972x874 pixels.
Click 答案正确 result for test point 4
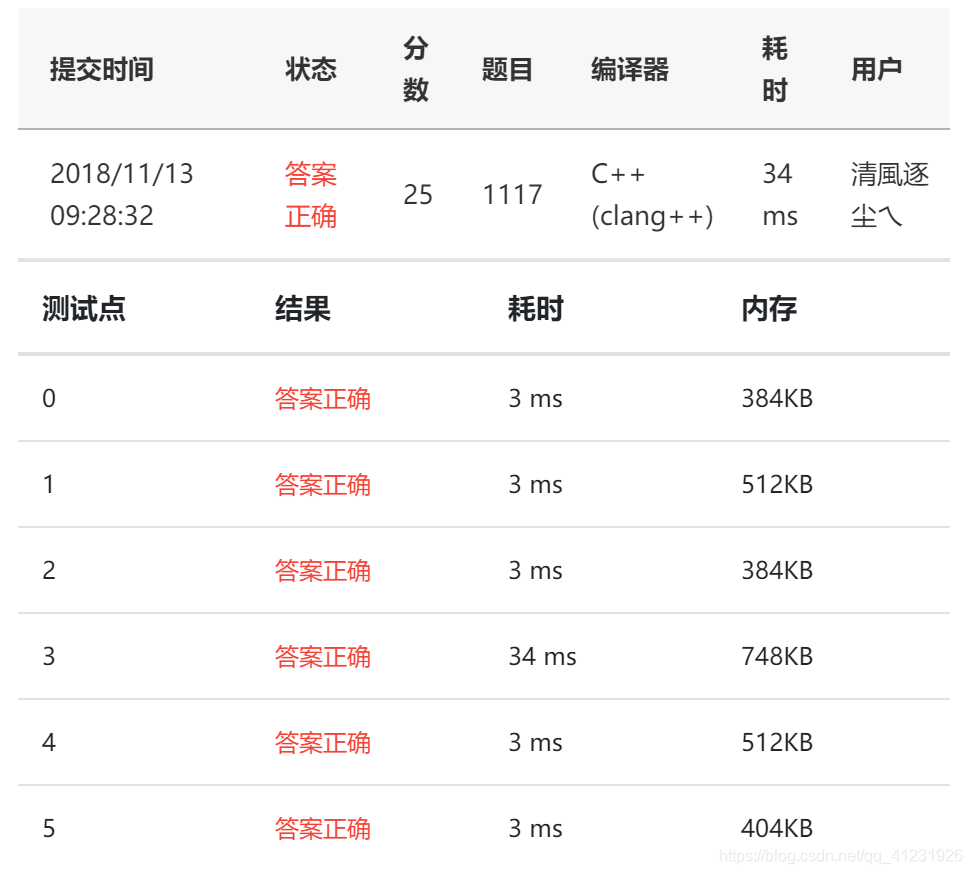pyautogui.click(x=322, y=743)
